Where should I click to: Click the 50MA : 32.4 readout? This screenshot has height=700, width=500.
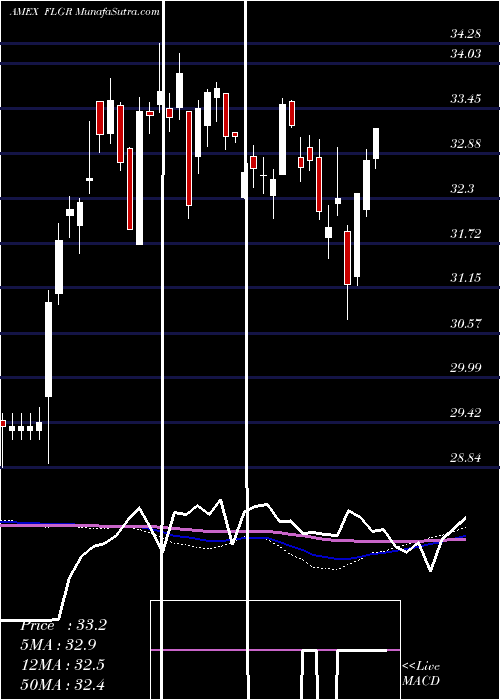click(62, 684)
